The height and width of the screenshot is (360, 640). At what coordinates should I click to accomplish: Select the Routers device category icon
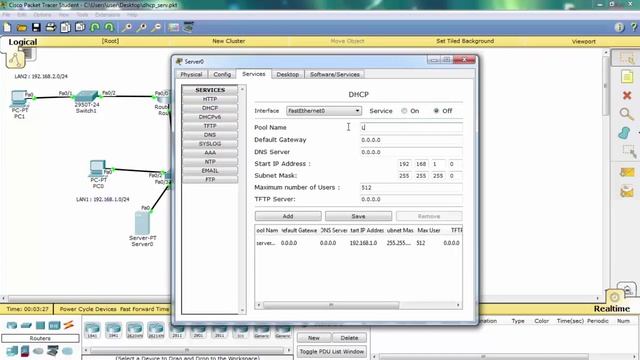pyautogui.click(x=12, y=325)
